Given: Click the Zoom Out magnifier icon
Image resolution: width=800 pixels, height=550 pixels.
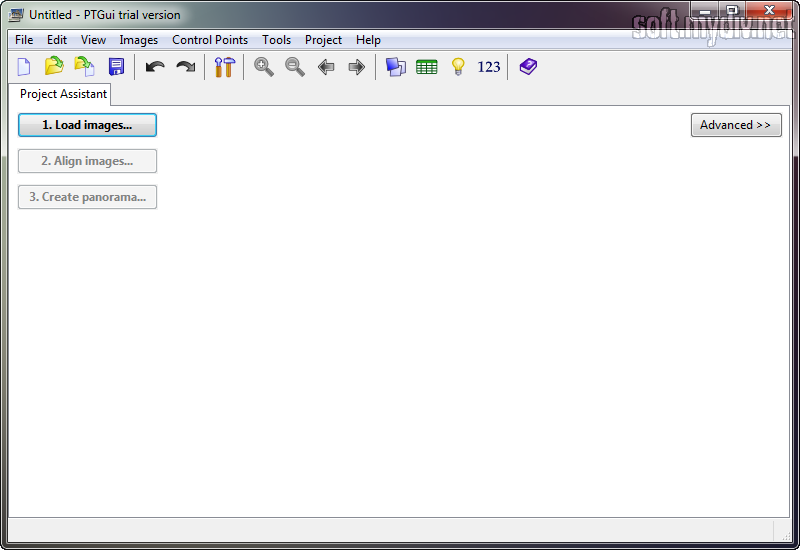Looking at the screenshot, I should coord(295,67).
